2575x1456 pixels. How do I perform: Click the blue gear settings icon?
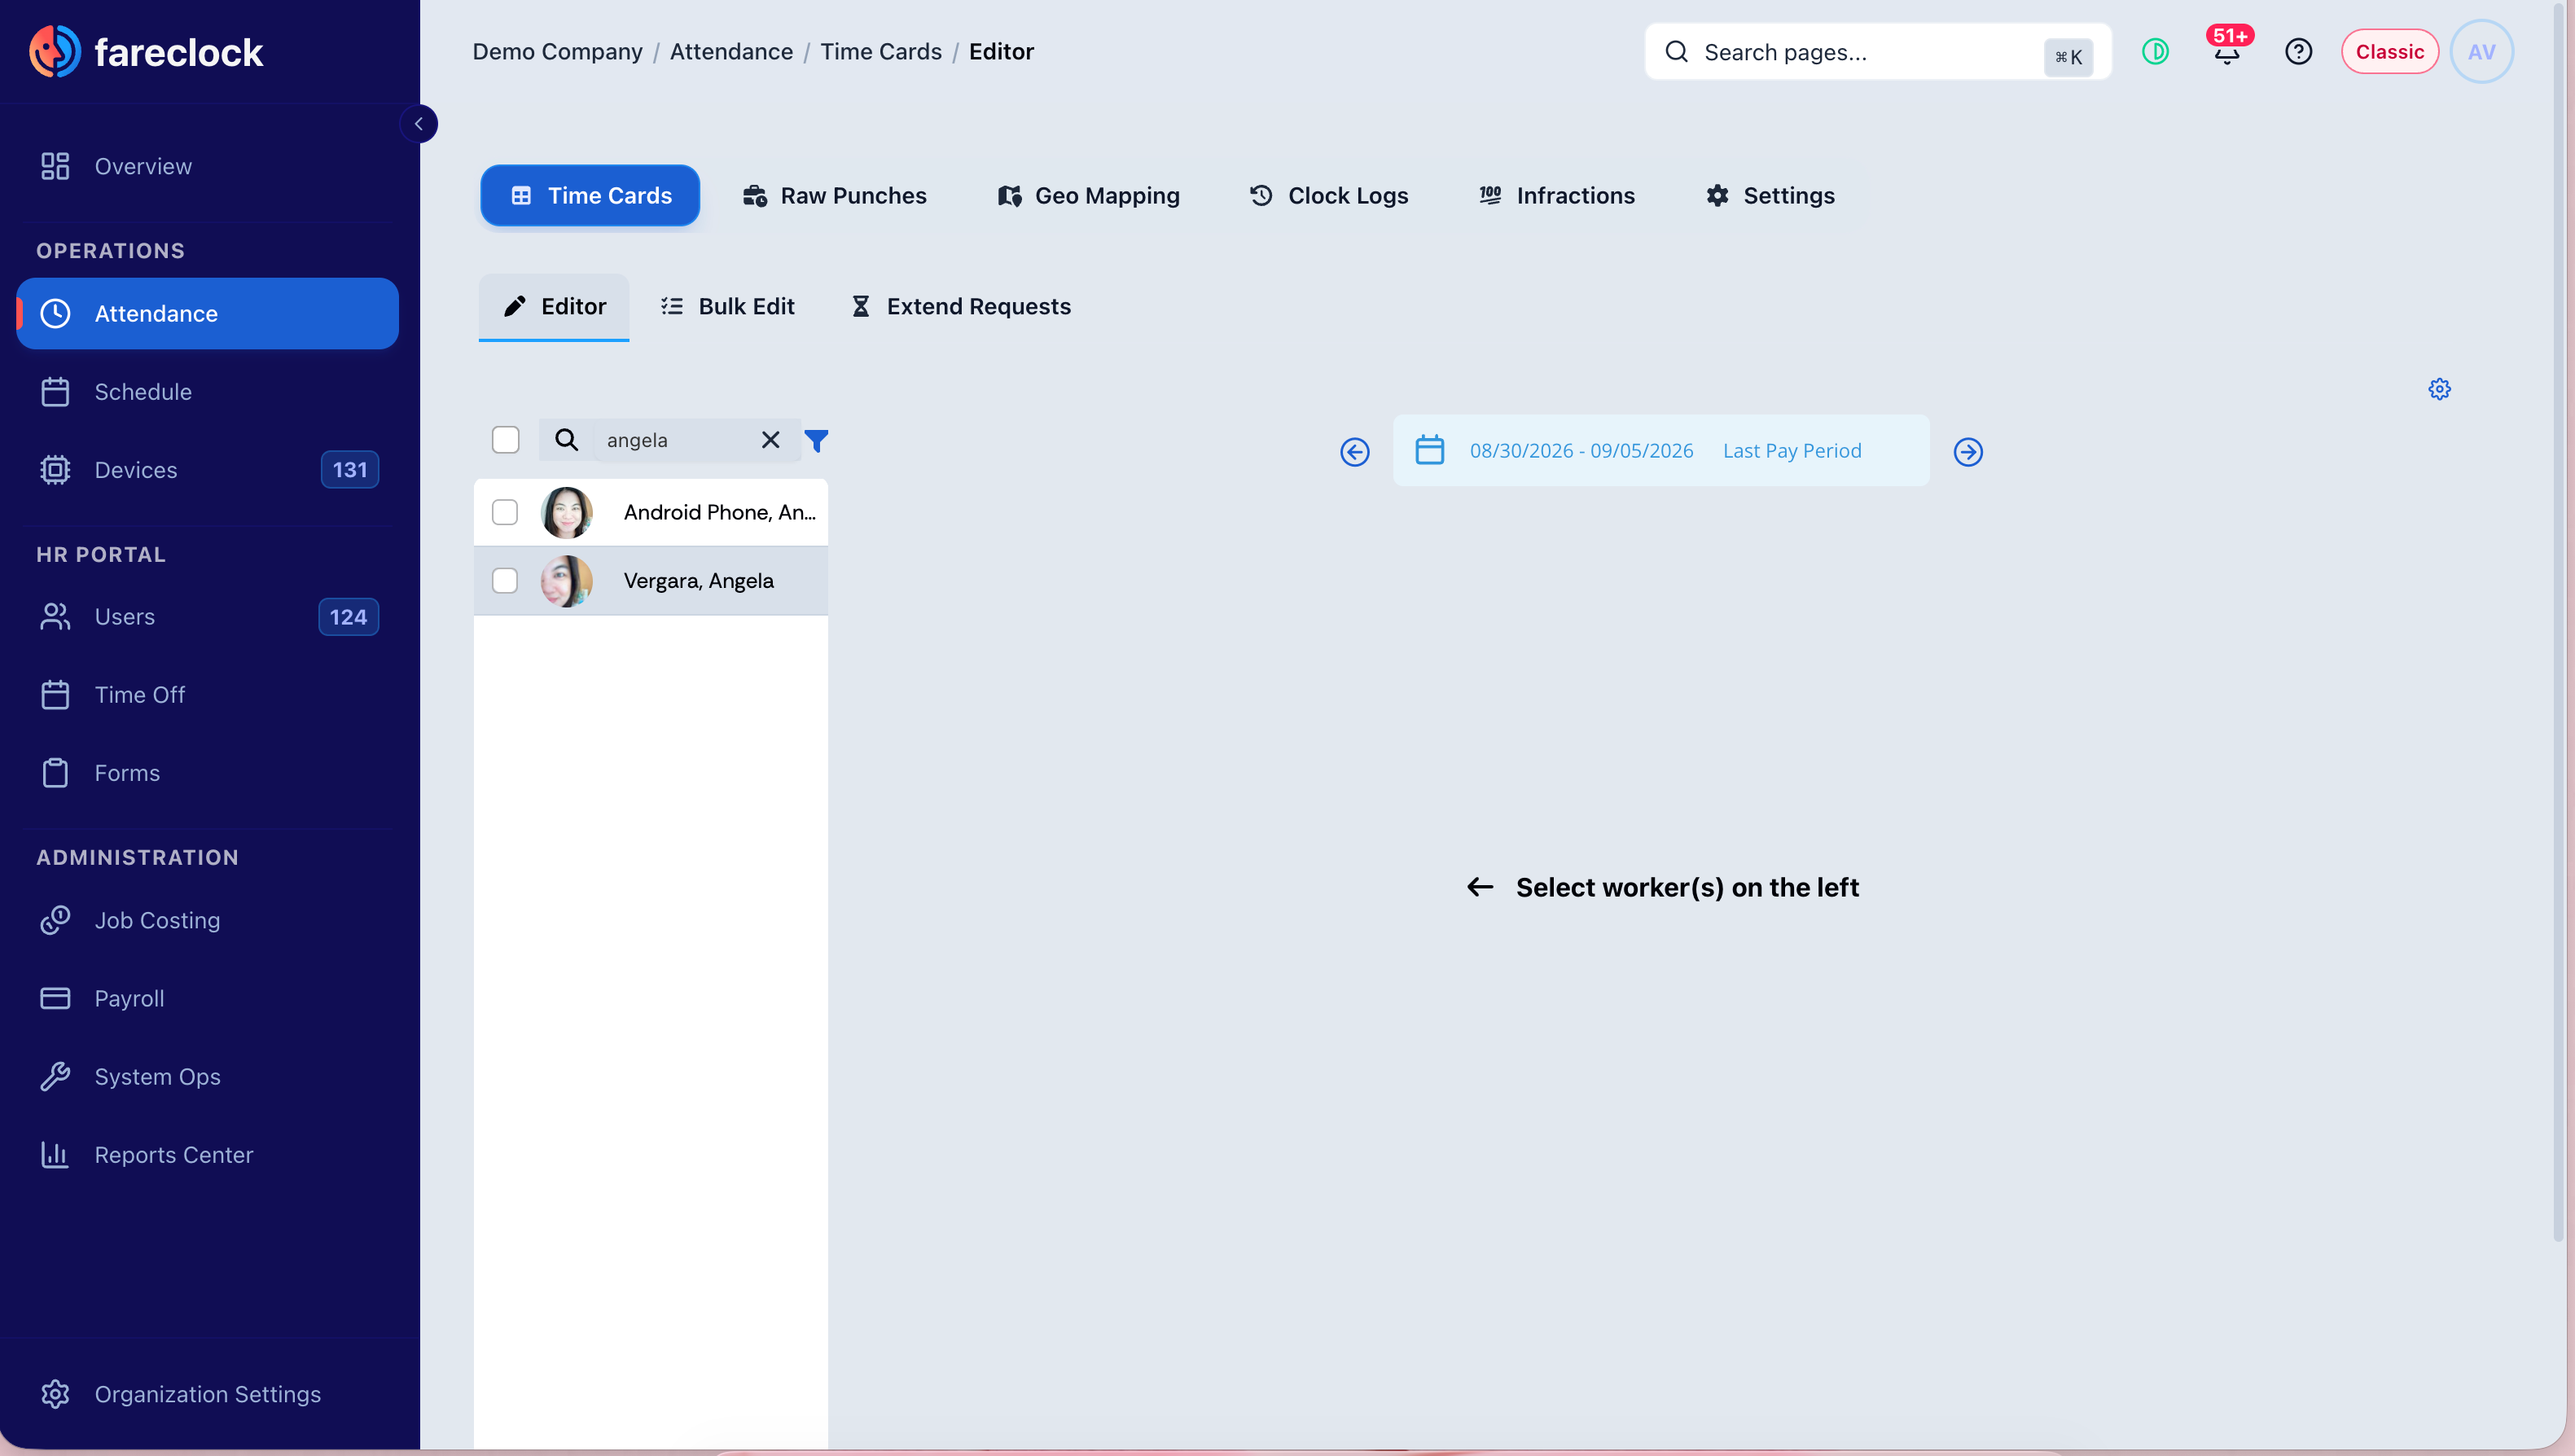[2439, 389]
